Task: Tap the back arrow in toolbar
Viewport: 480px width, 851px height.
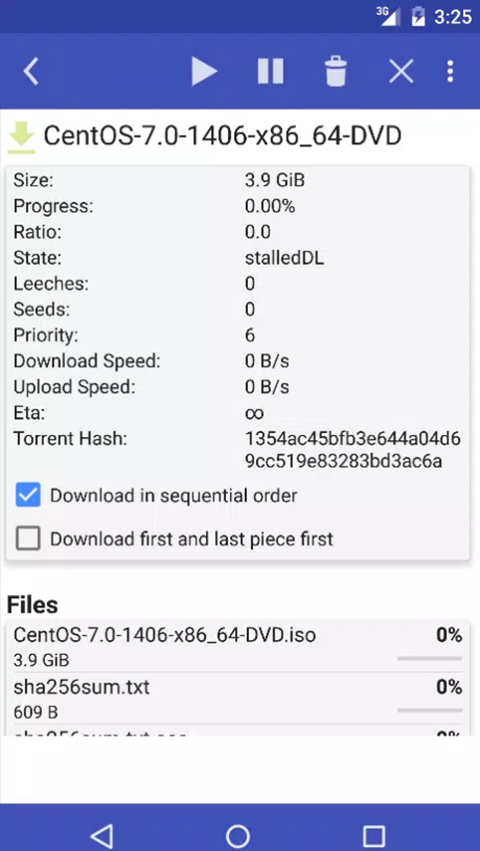Action: click(x=31, y=71)
